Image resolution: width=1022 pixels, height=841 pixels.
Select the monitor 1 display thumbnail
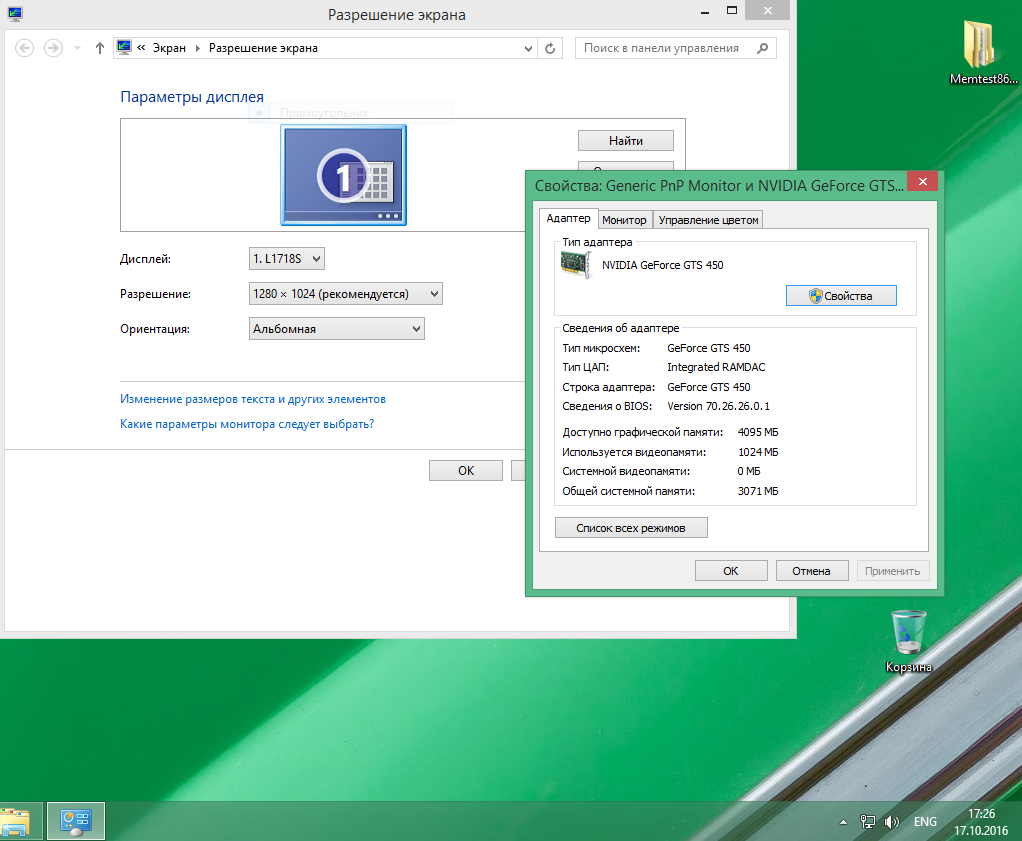344,175
